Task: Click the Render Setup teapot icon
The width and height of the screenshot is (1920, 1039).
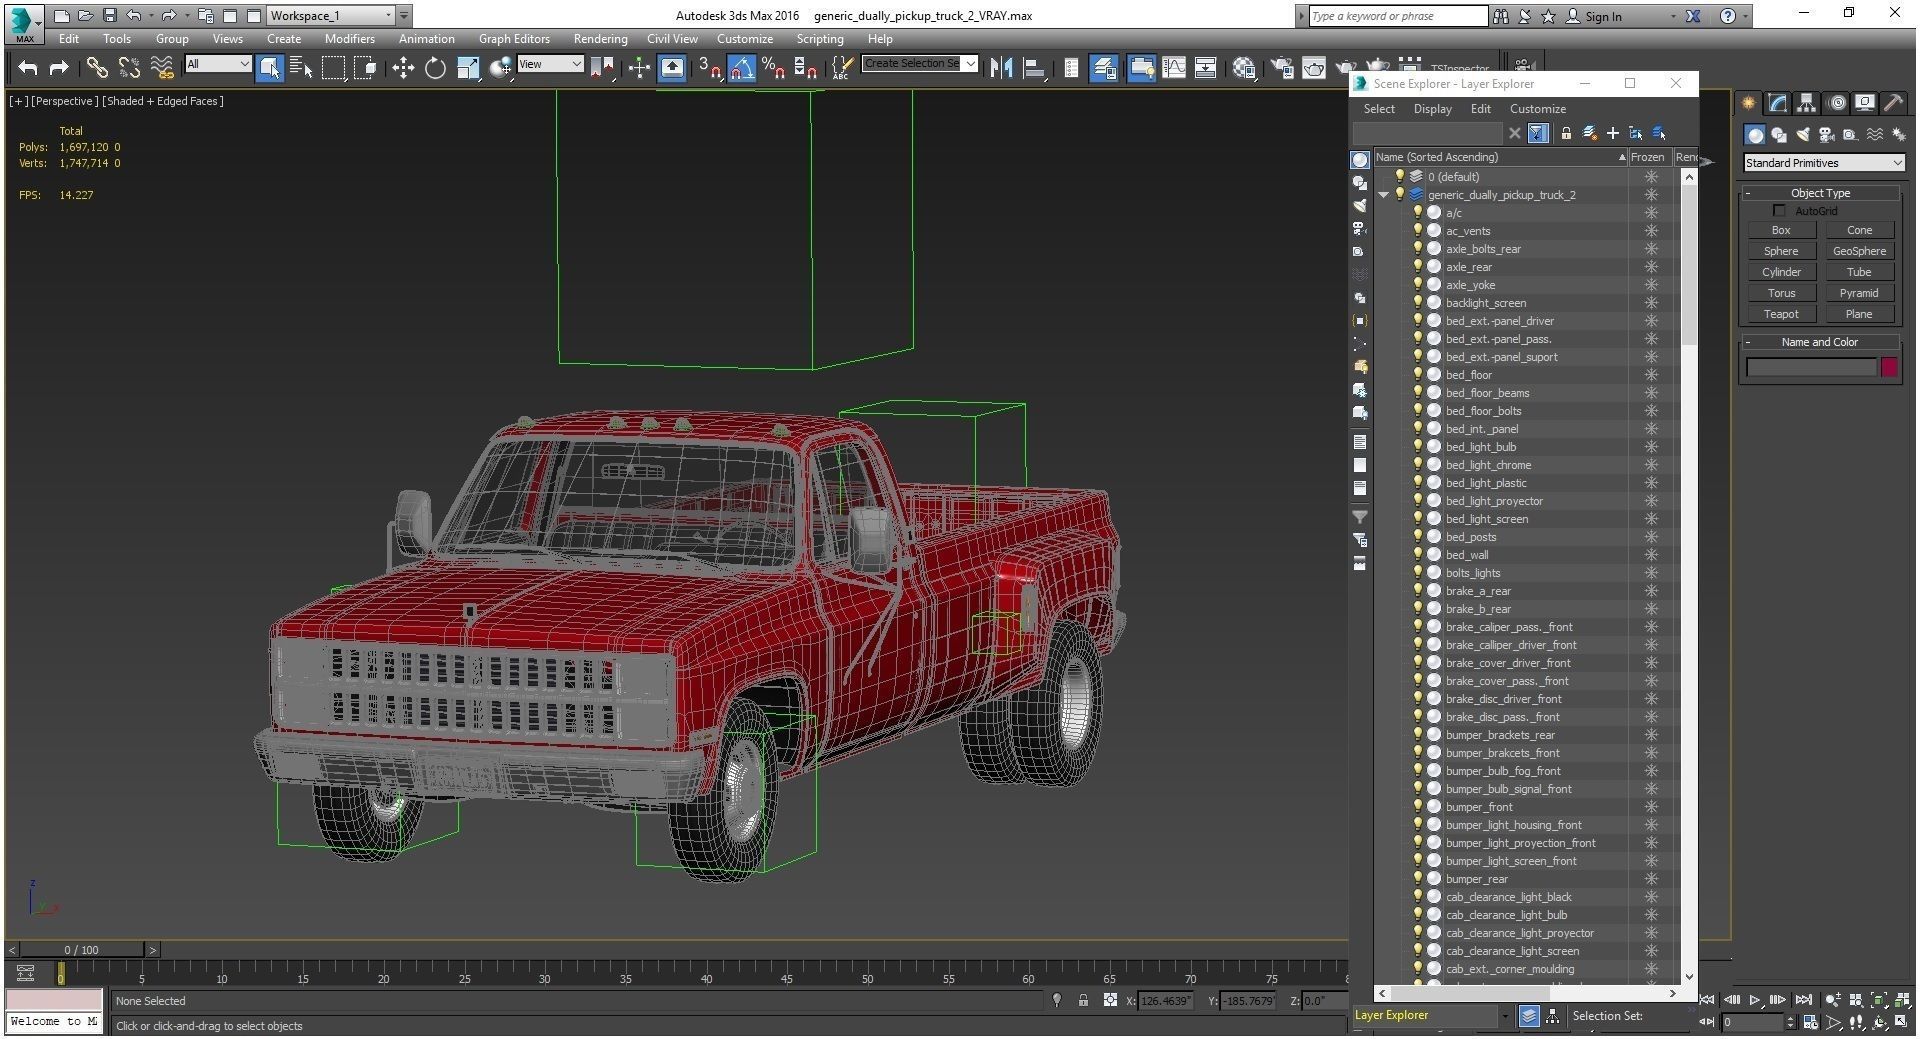Action: pyautogui.click(x=1281, y=68)
